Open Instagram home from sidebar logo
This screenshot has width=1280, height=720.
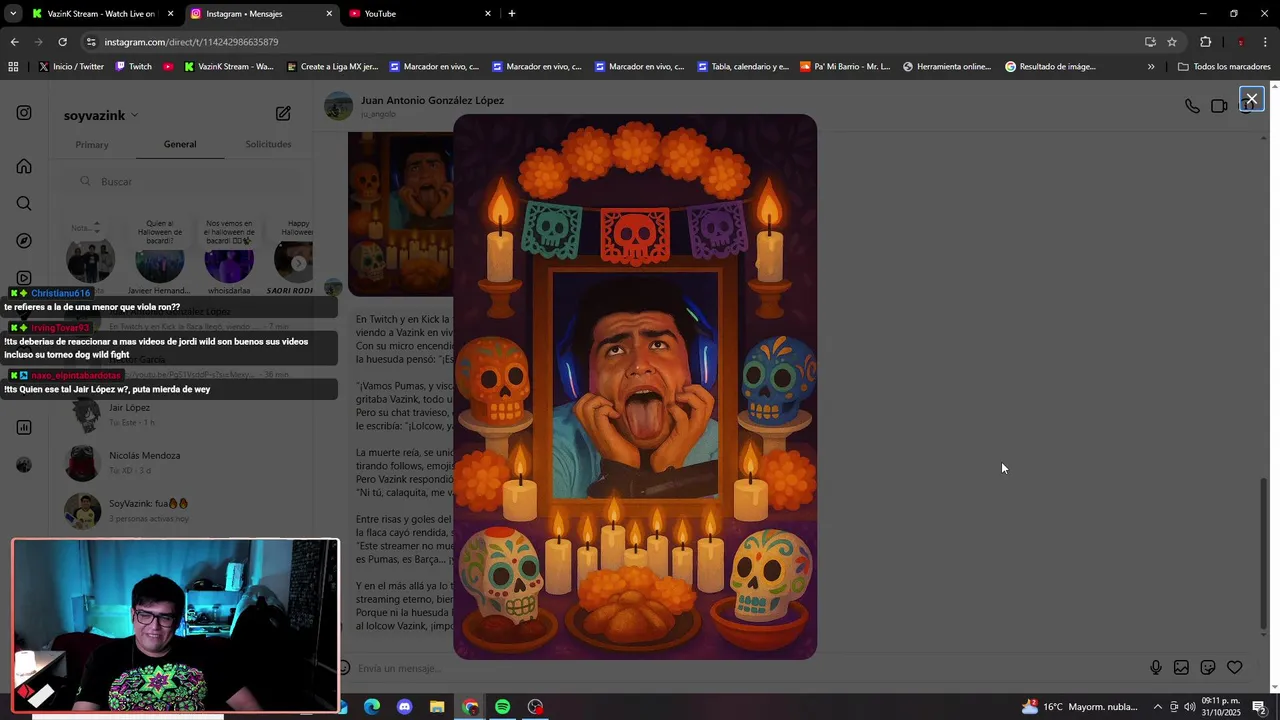[24, 114]
